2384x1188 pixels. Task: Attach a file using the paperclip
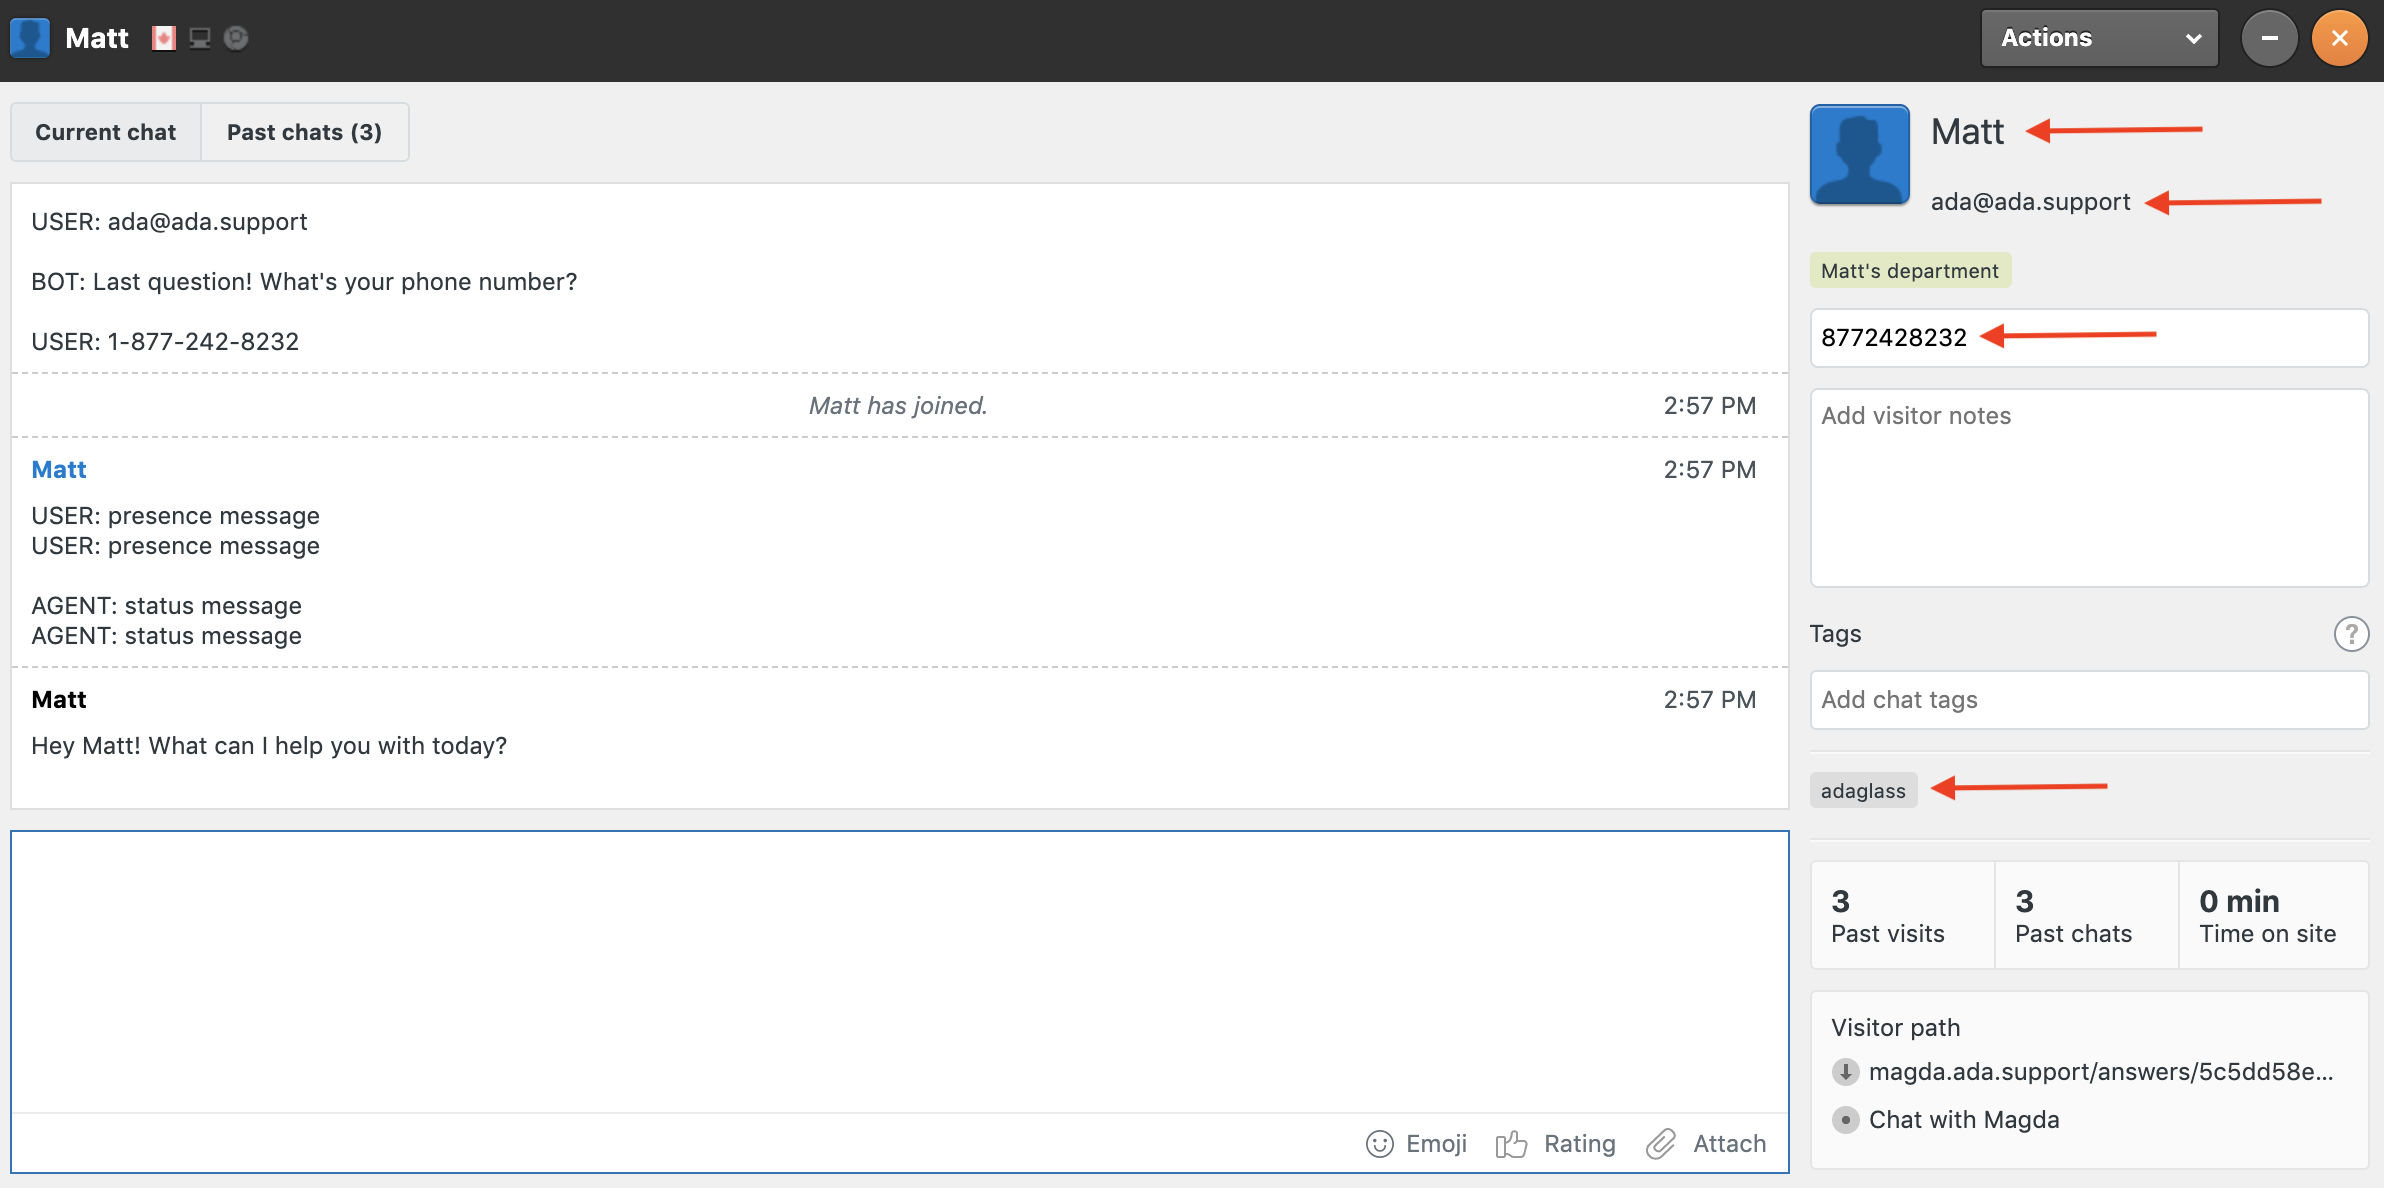click(x=1706, y=1143)
